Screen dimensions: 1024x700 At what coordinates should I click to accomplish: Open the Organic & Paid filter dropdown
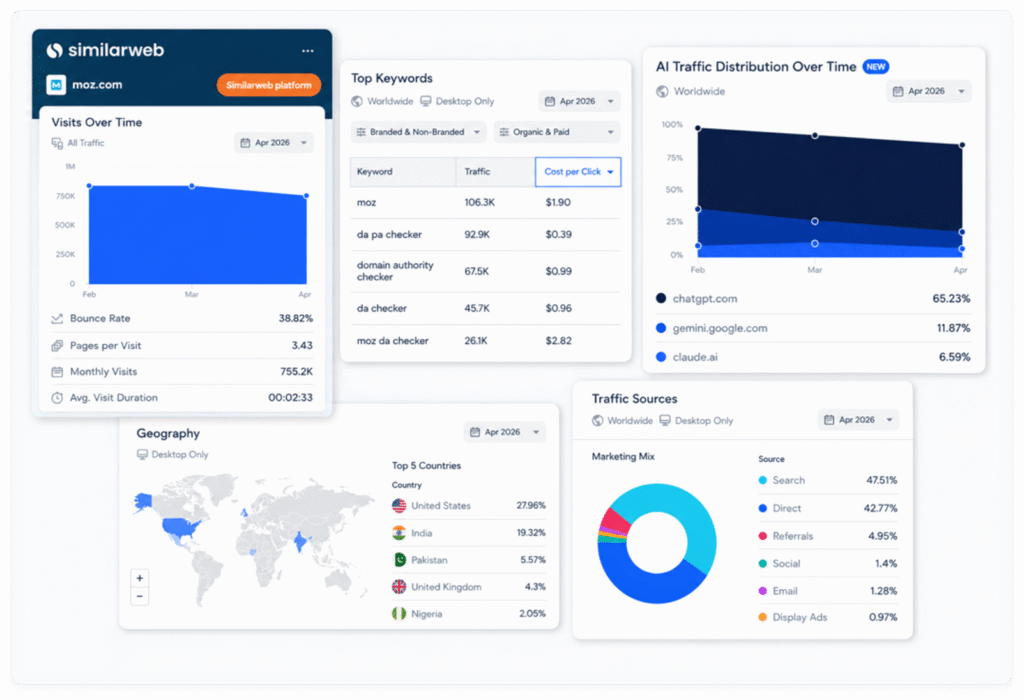[557, 132]
